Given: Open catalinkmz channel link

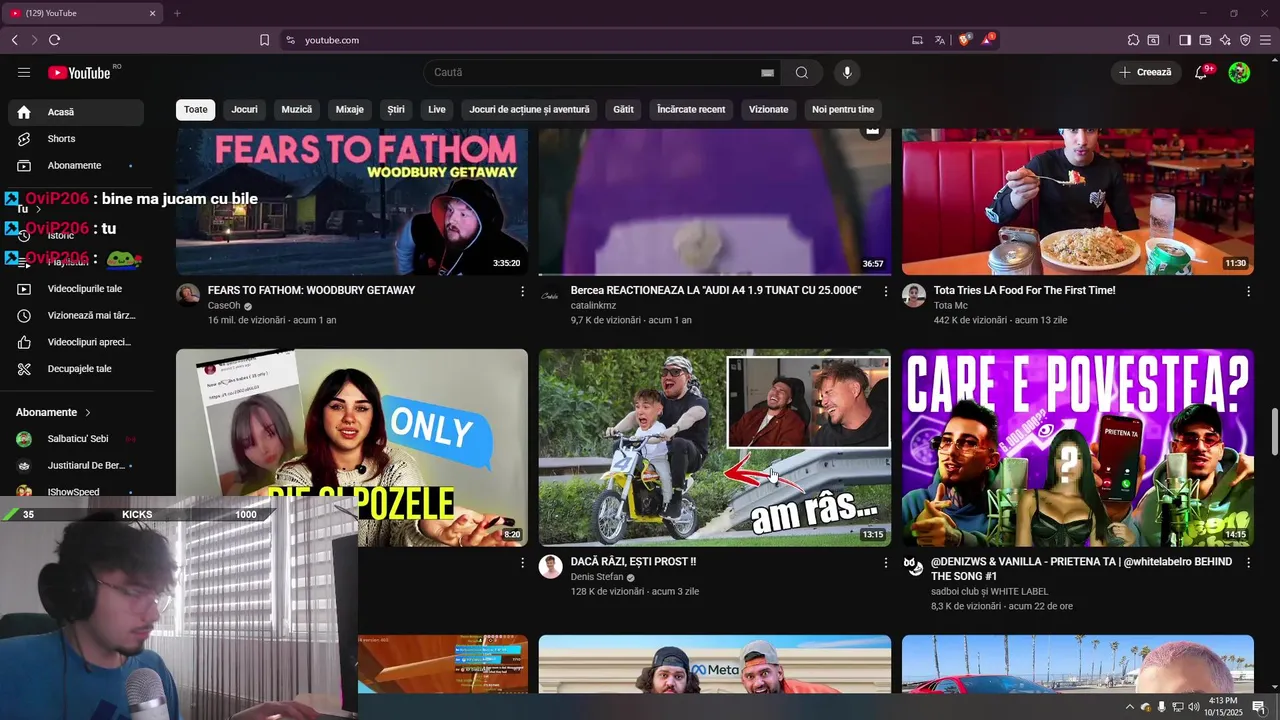Looking at the screenshot, I should point(593,306).
